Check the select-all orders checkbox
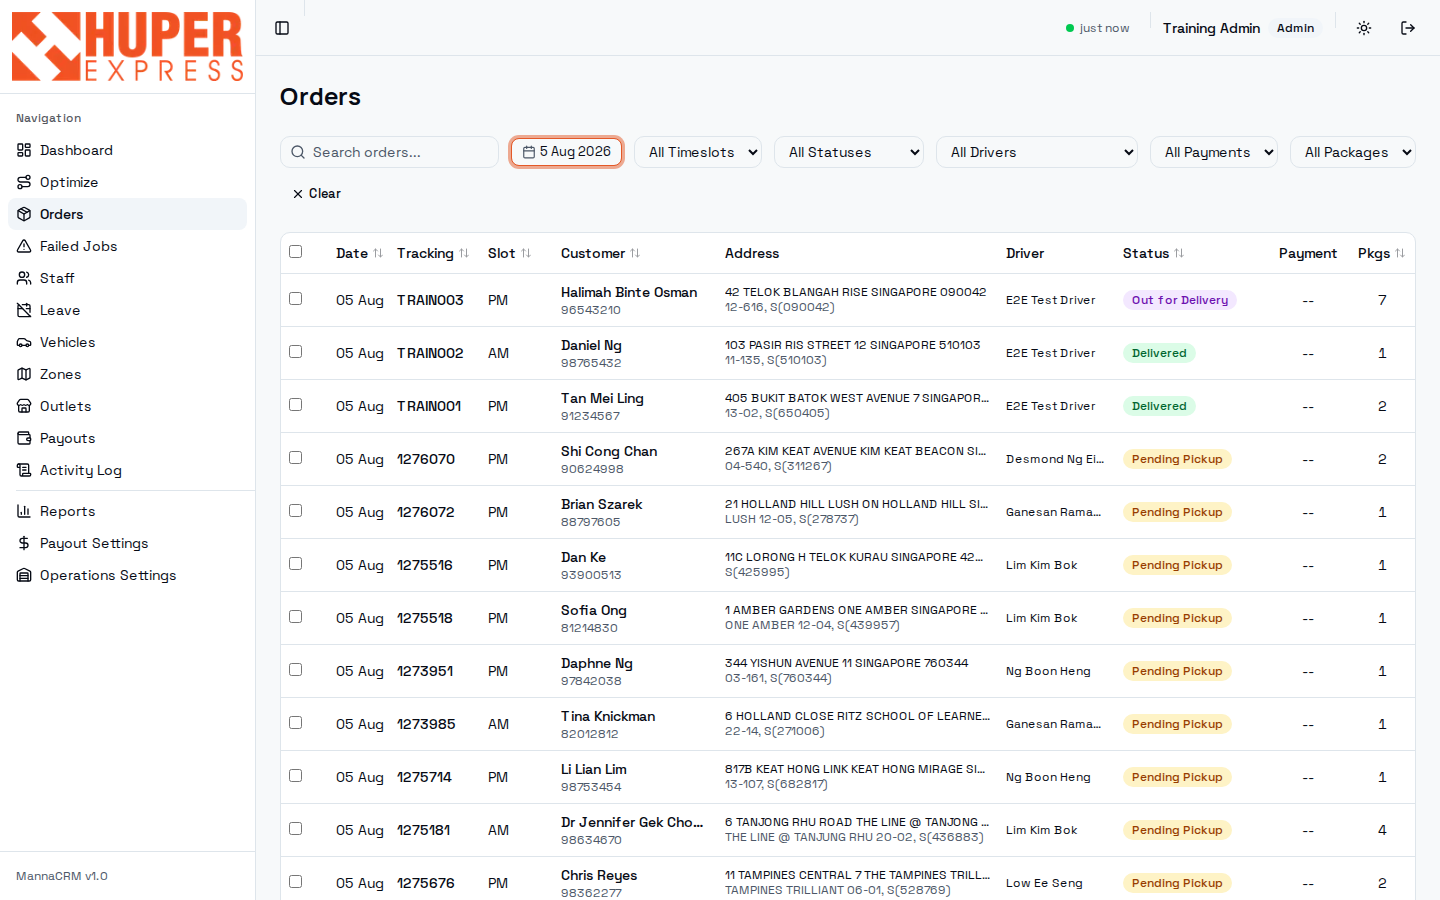Image resolution: width=1440 pixels, height=900 pixels. pos(295,251)
